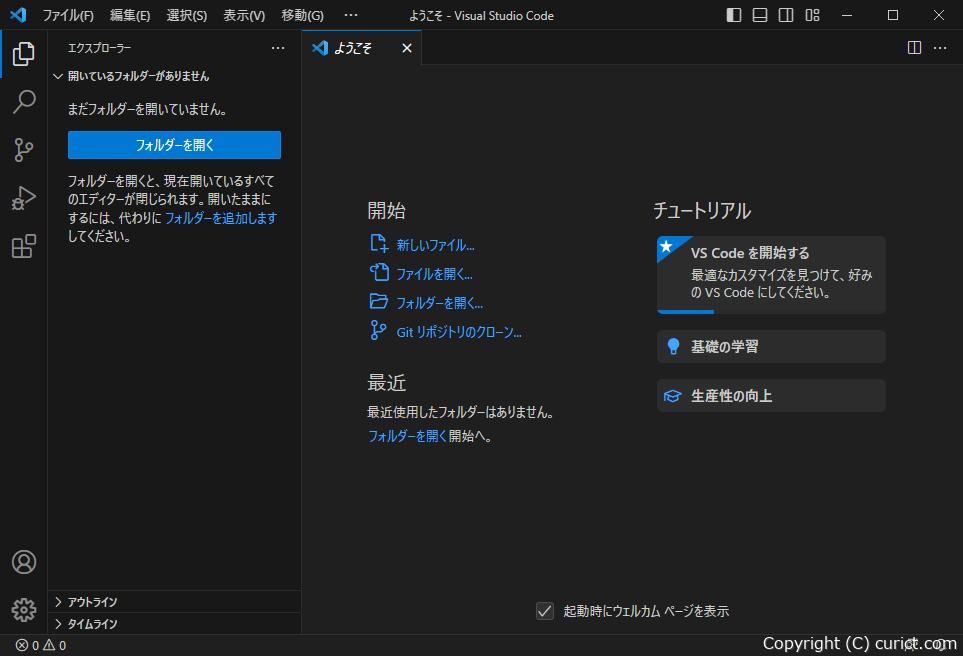Open the Extensions view
963x656 pixels.
click(23, 246)
